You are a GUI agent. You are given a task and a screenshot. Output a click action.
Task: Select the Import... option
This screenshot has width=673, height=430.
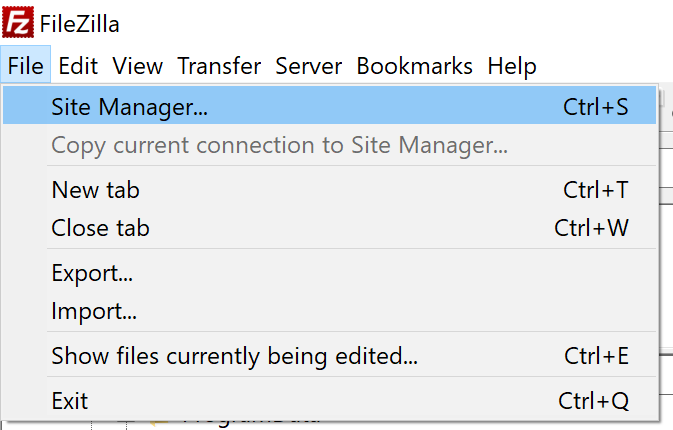329,310
